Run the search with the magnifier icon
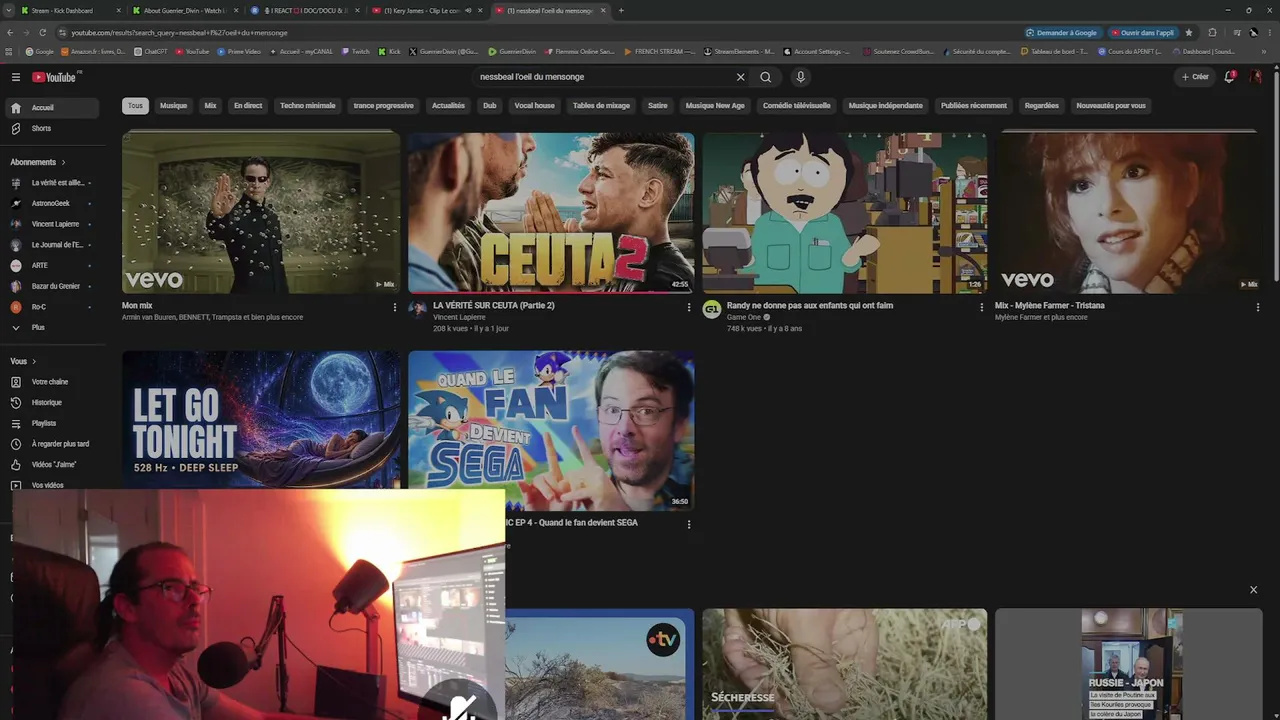The width and height of the screenshot is (1280, 720). point(766,77)
